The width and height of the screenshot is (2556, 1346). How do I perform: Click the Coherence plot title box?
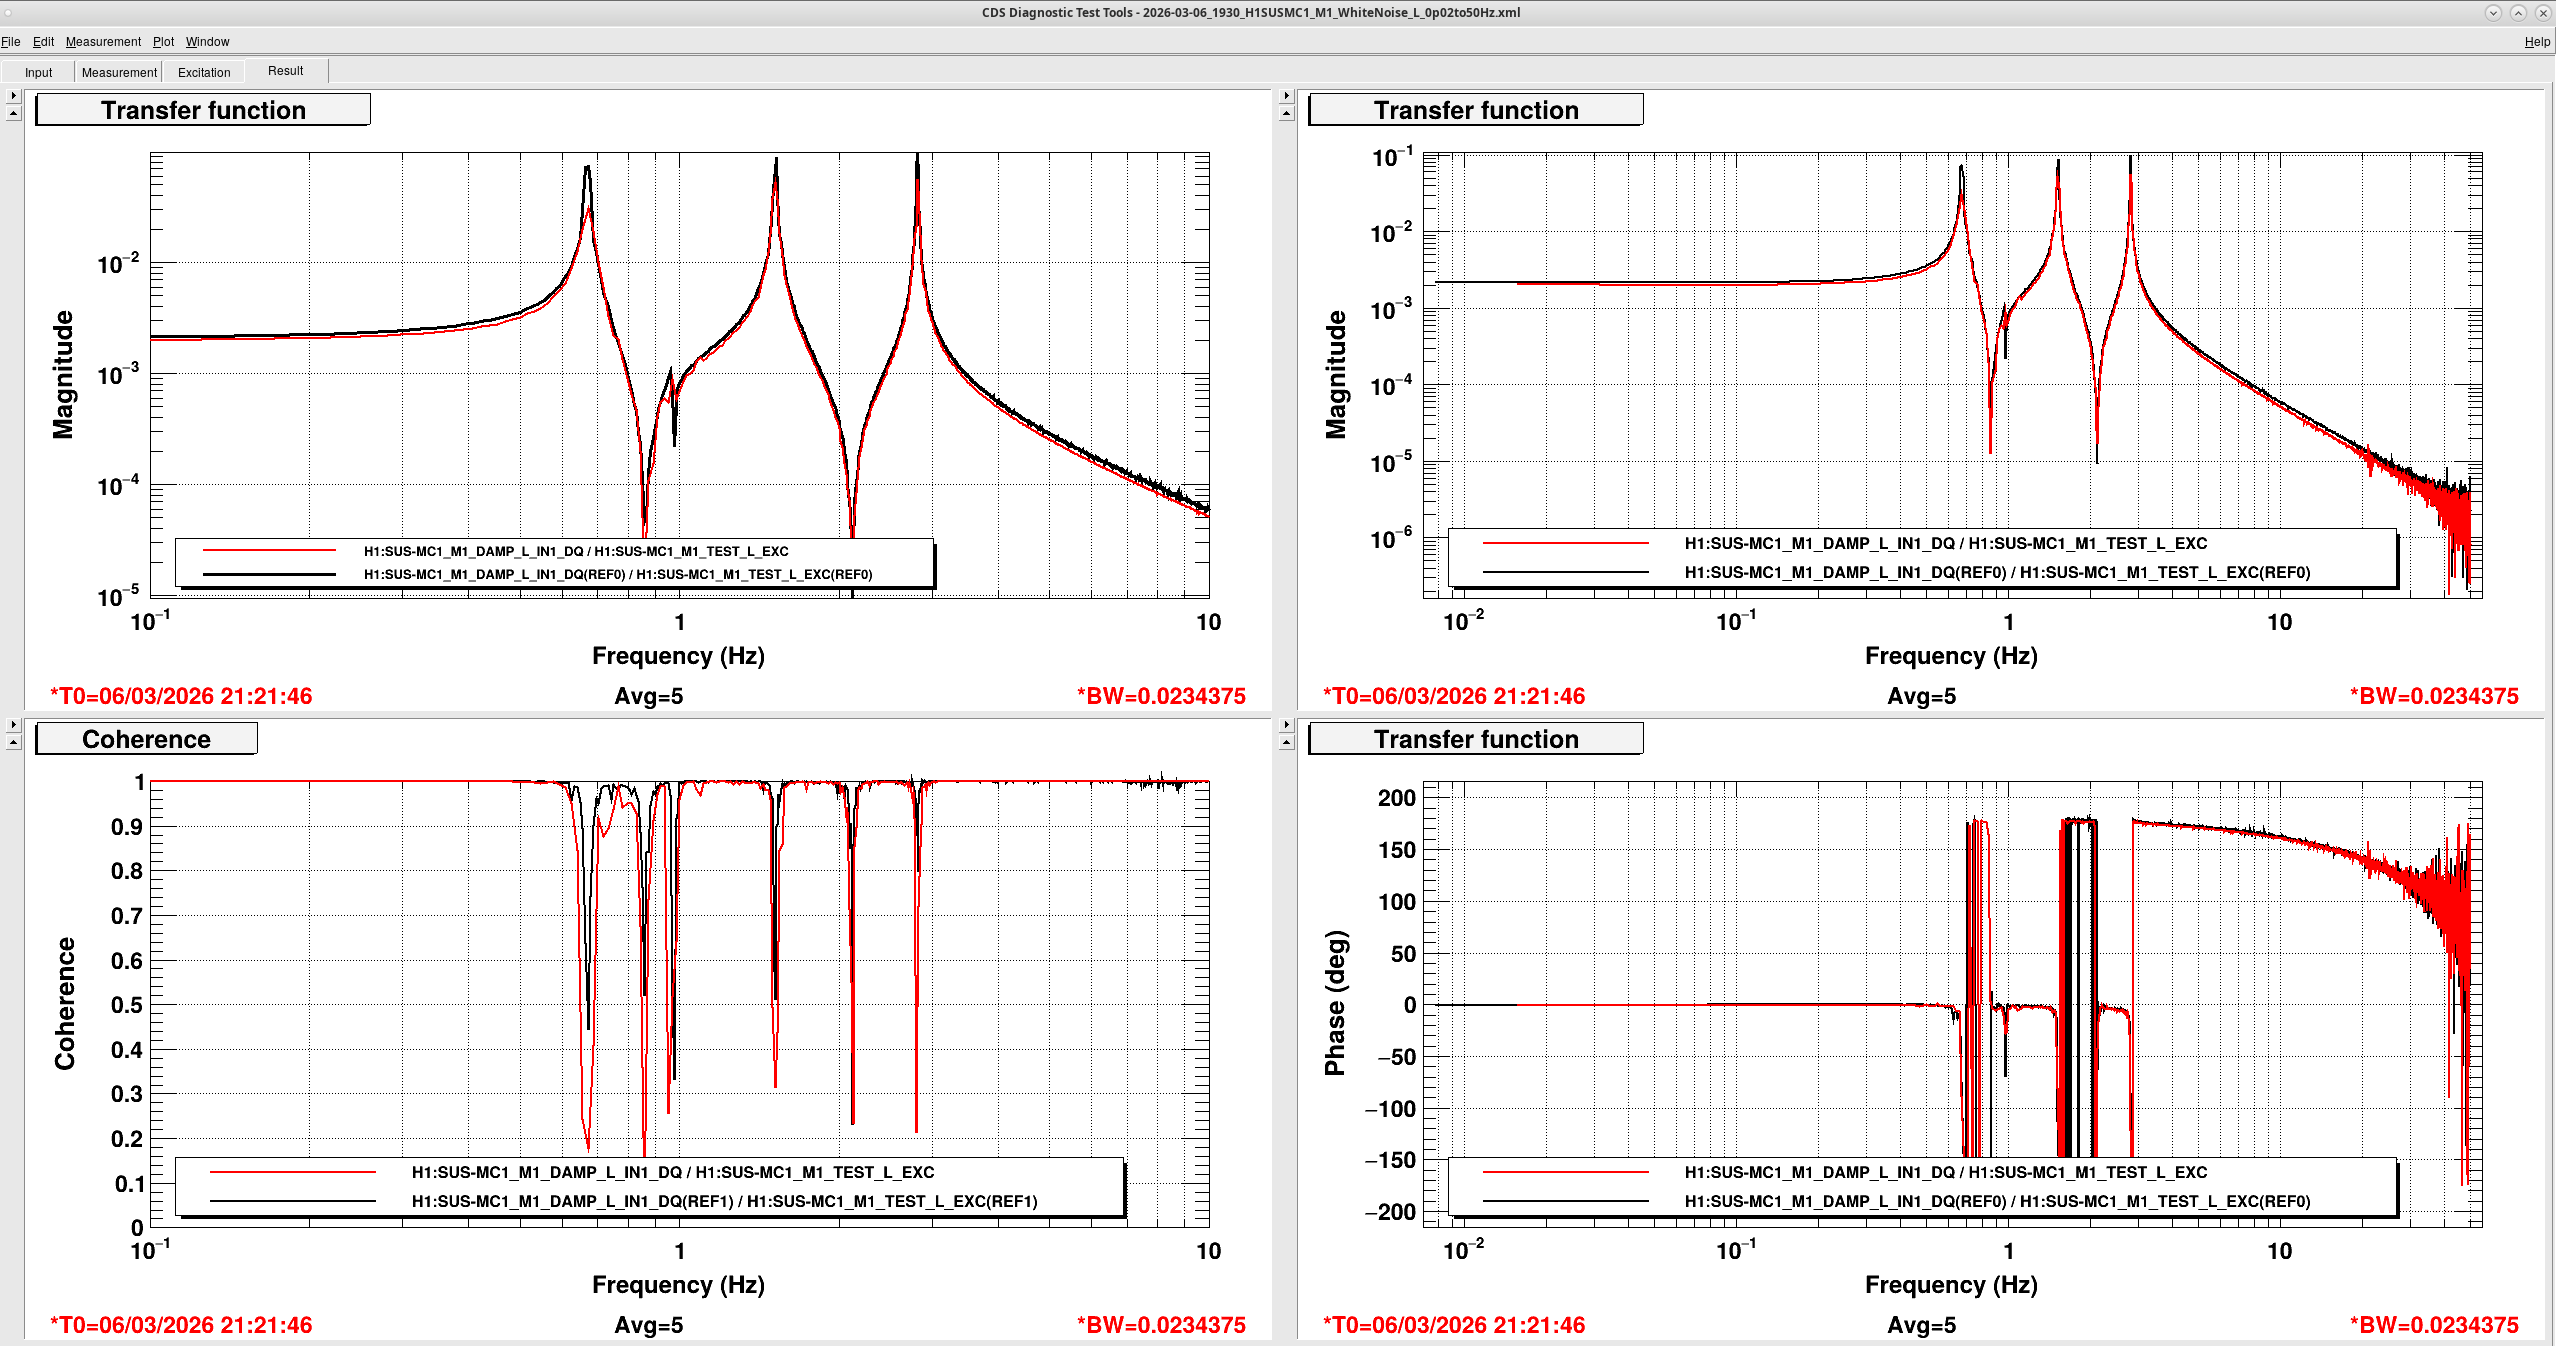tap(146, 739)
